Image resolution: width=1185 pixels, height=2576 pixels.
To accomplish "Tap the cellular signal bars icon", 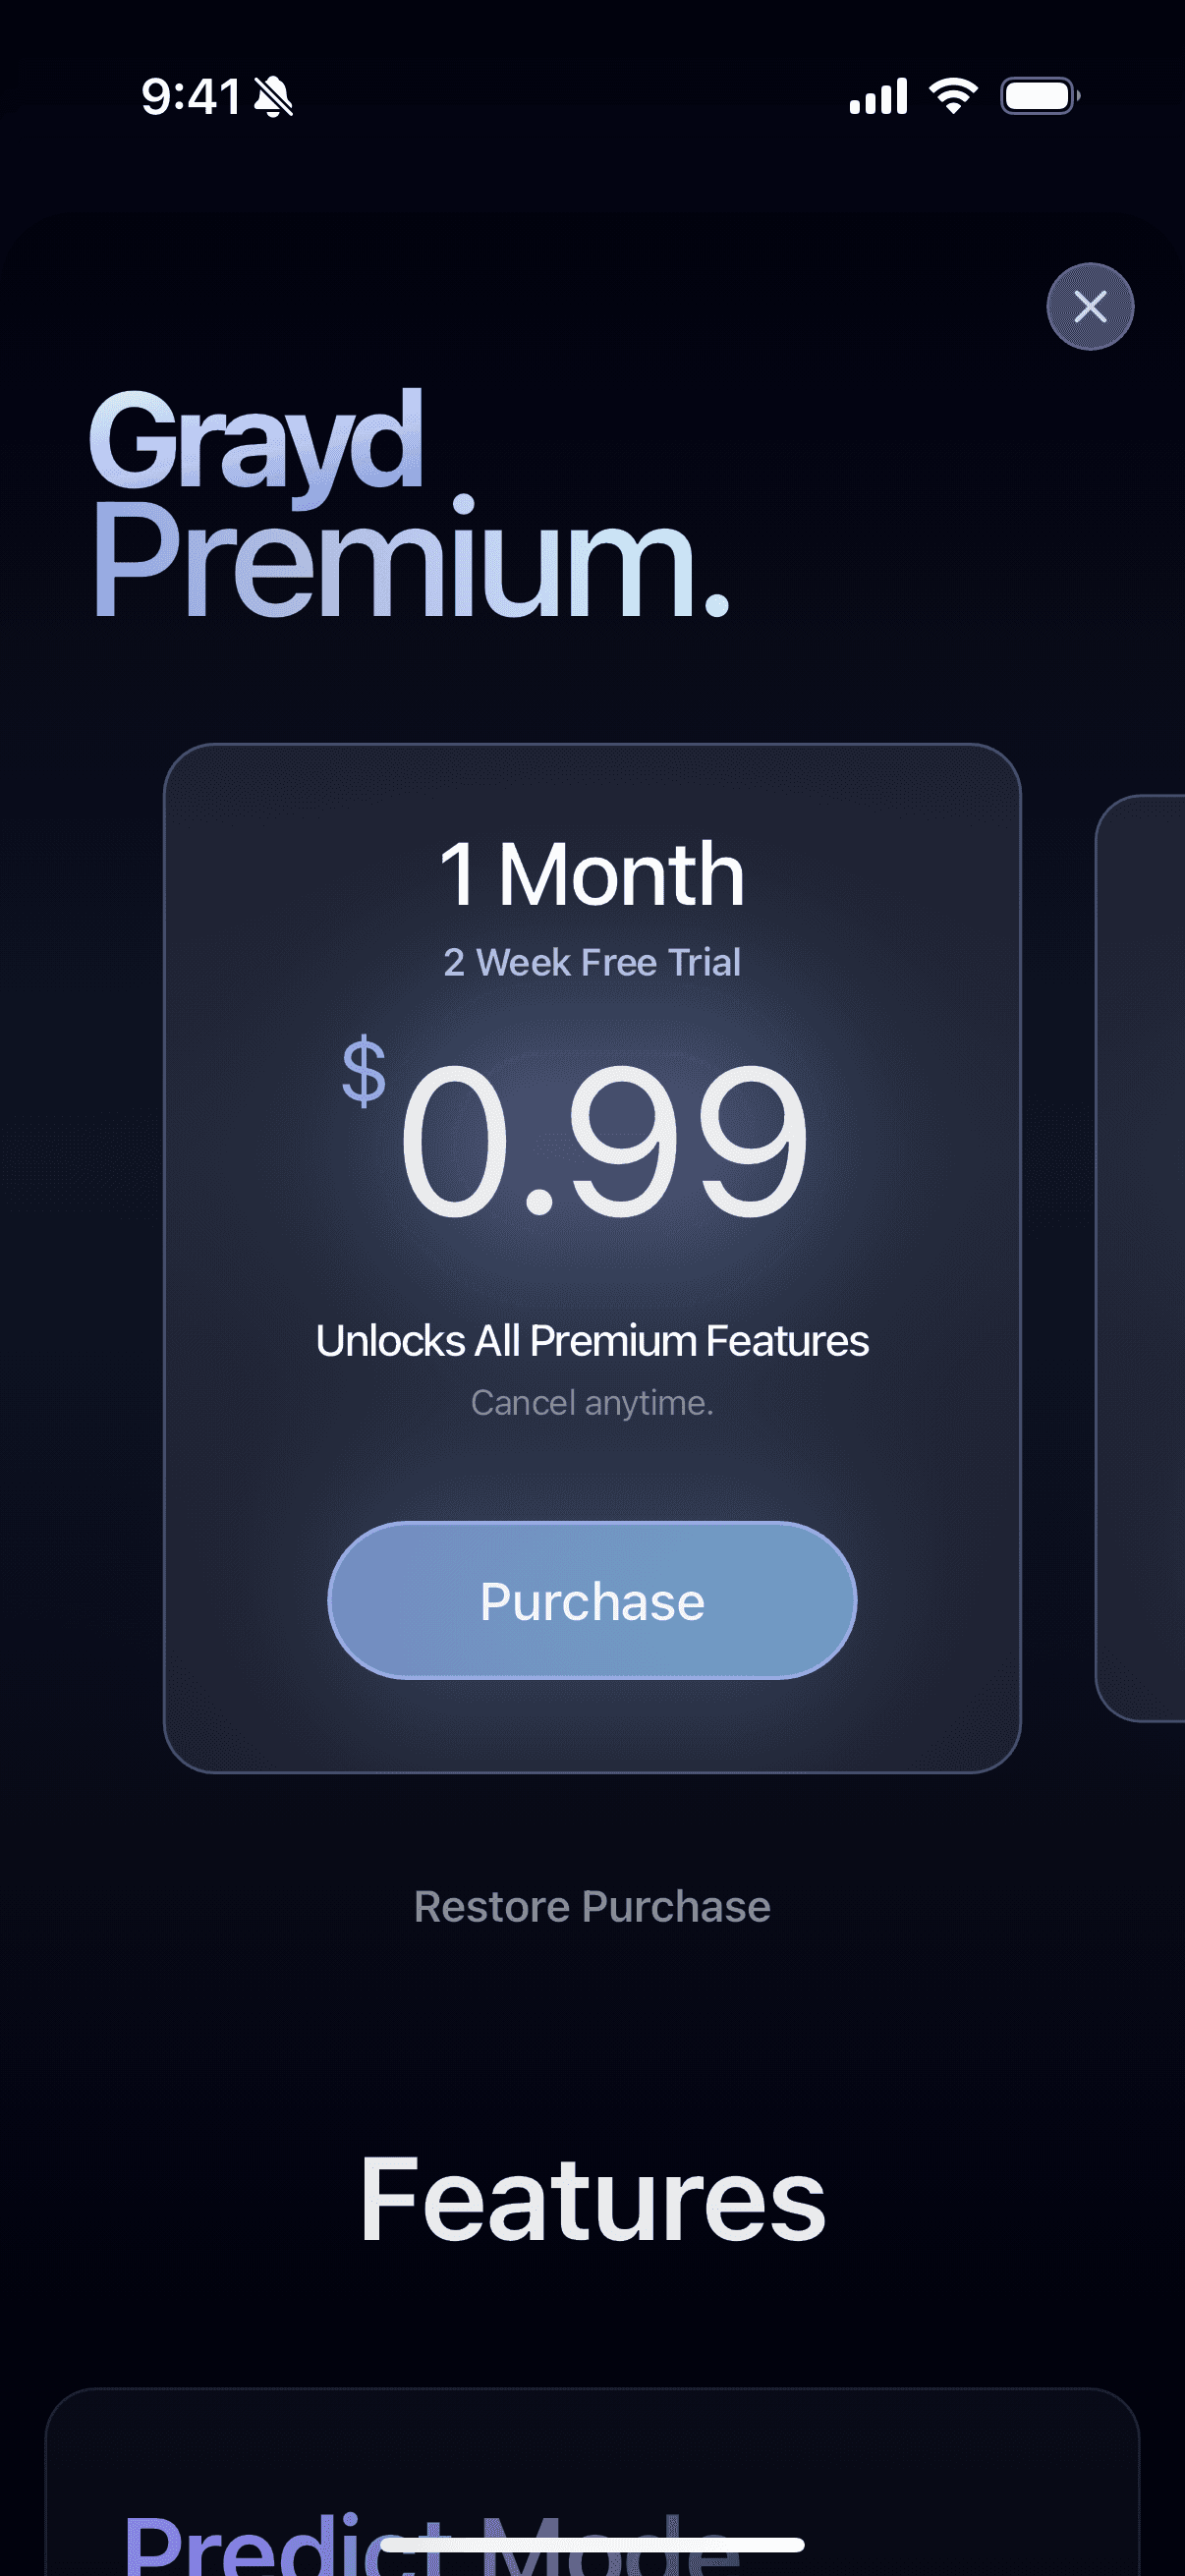I will [x=878, y=96].
